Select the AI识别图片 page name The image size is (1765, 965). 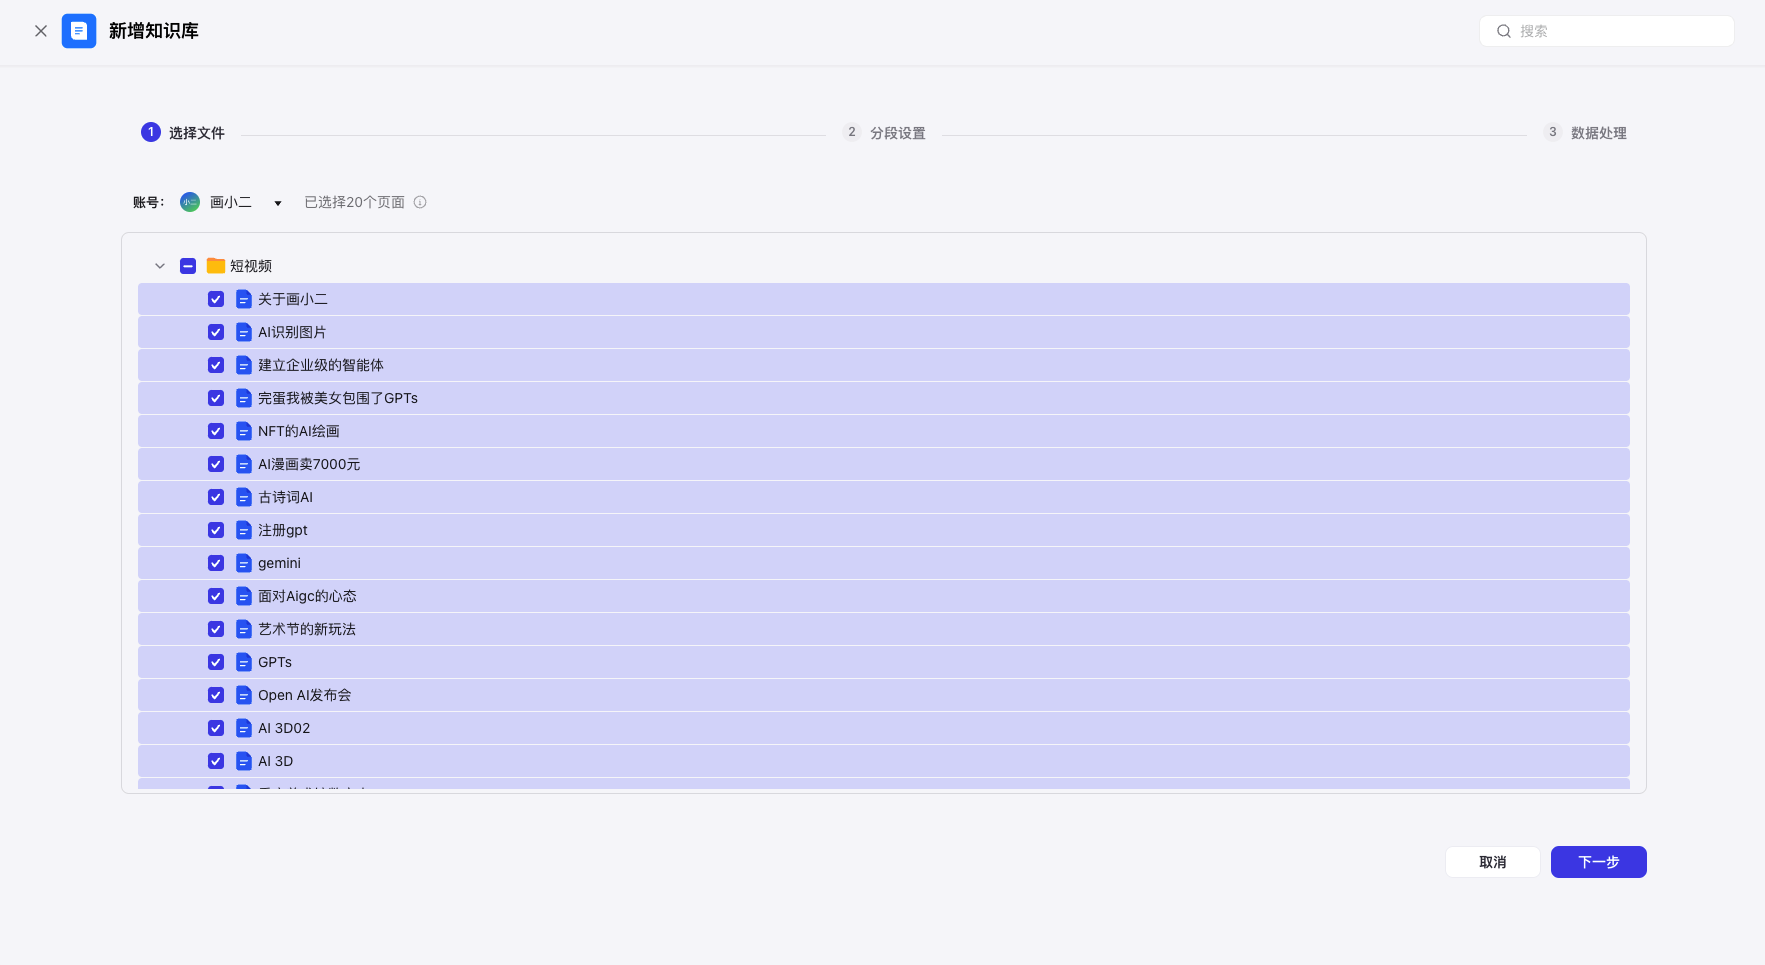pyautogui.click(x=292, y=332)
